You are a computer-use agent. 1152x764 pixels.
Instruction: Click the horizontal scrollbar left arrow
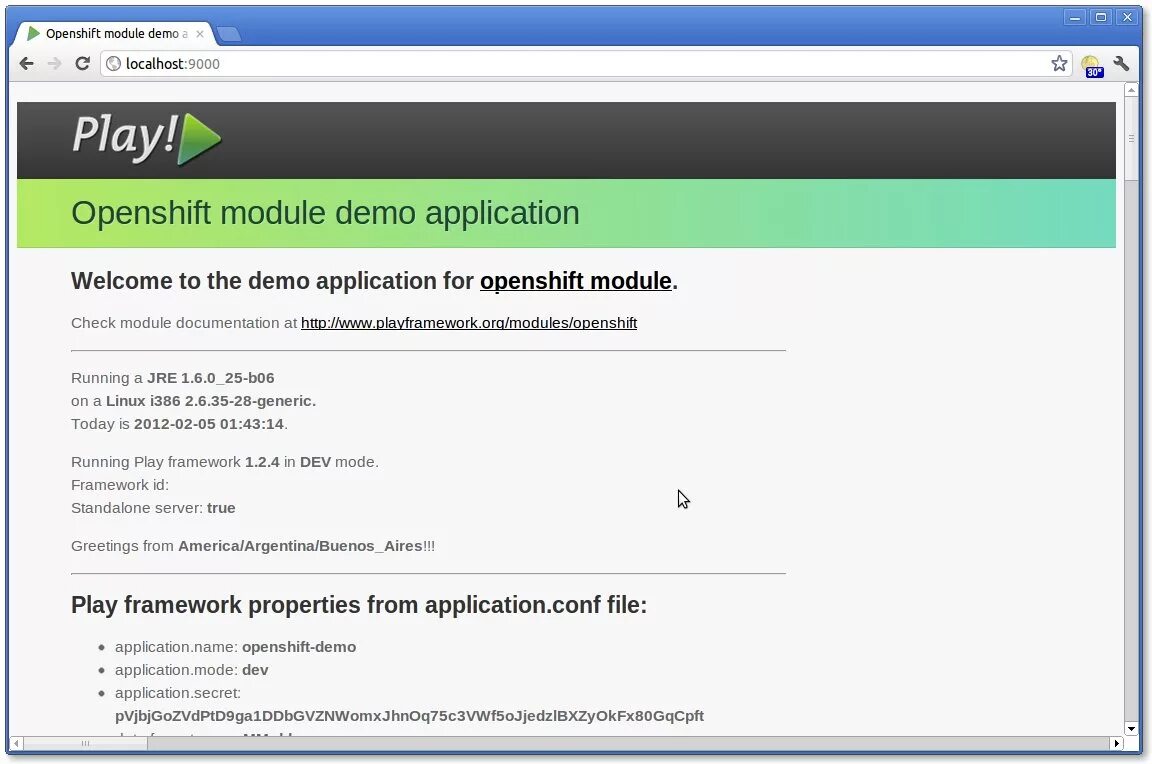[x=16, y=743]
